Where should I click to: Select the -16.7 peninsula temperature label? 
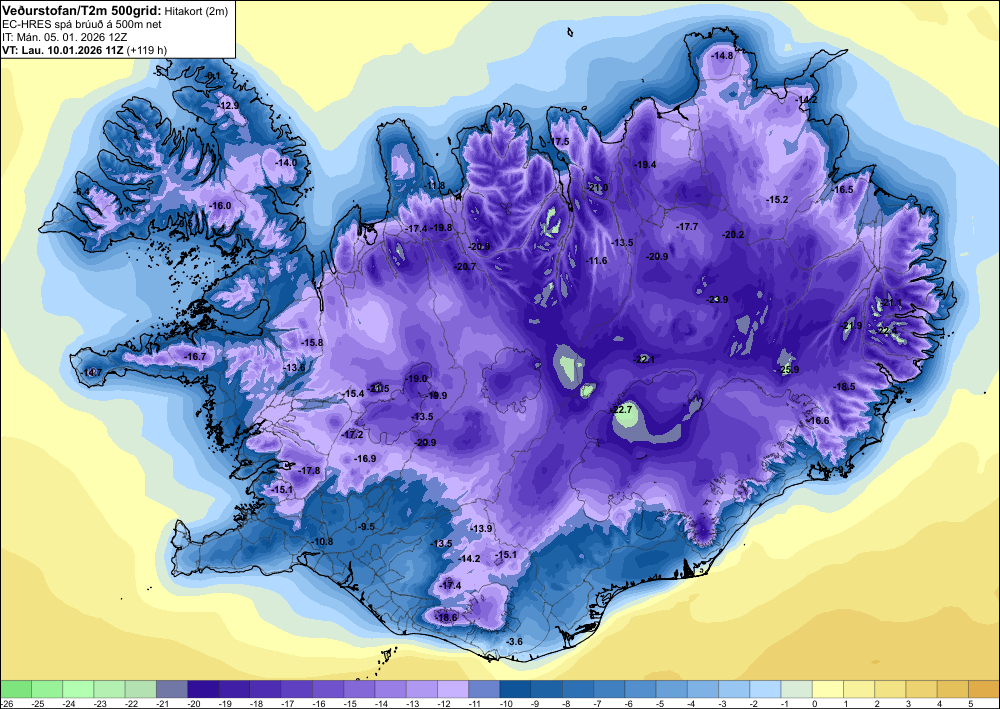pyautogui.click(x=195, y=357)
